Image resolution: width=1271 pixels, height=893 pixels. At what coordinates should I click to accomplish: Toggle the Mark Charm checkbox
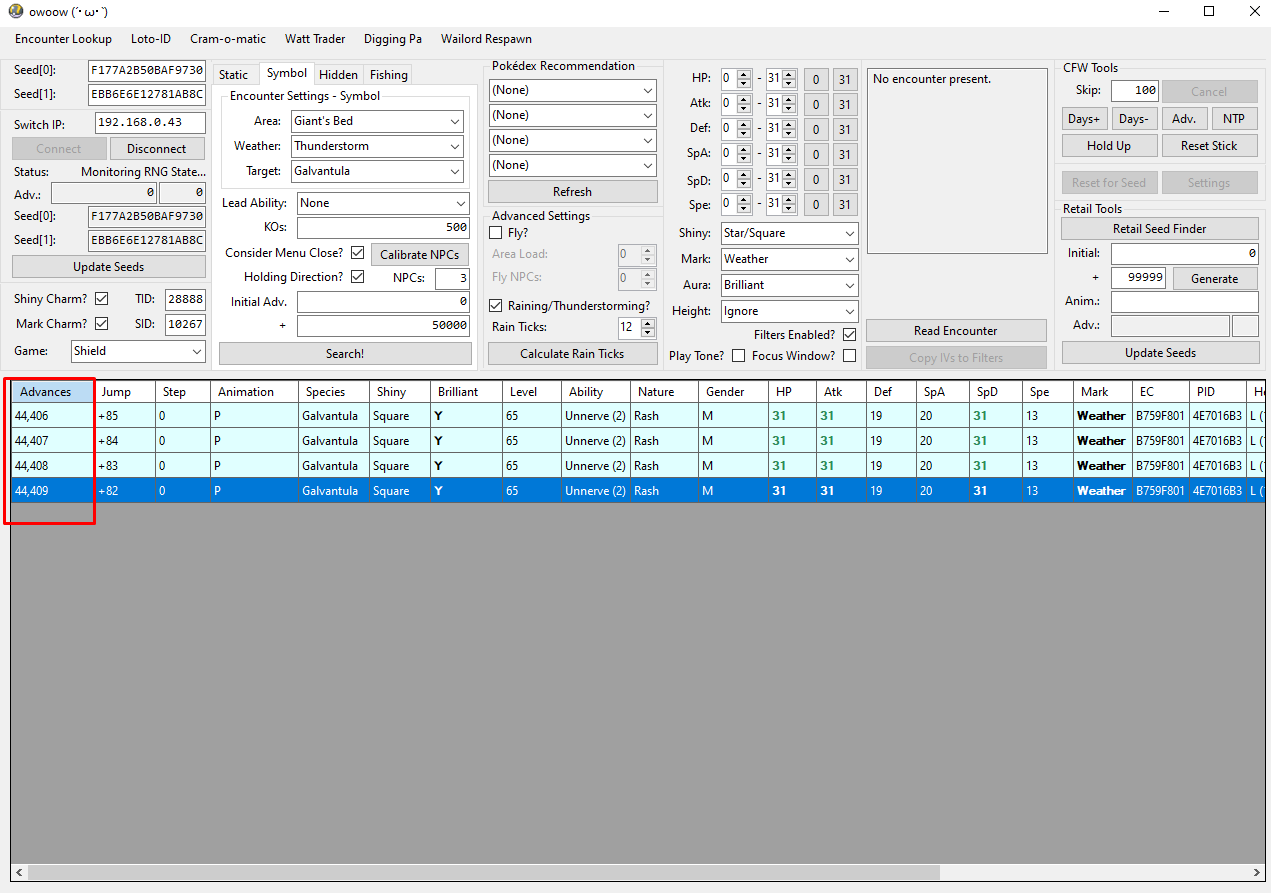[101, 324]
